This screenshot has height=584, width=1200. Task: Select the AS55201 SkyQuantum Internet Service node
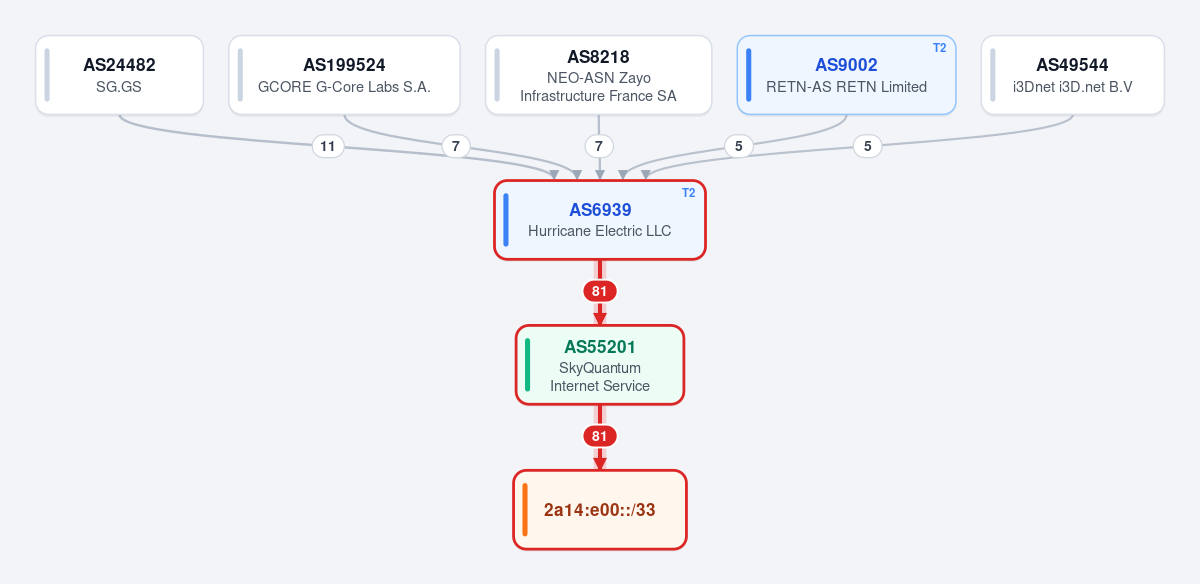coord(600,365)
